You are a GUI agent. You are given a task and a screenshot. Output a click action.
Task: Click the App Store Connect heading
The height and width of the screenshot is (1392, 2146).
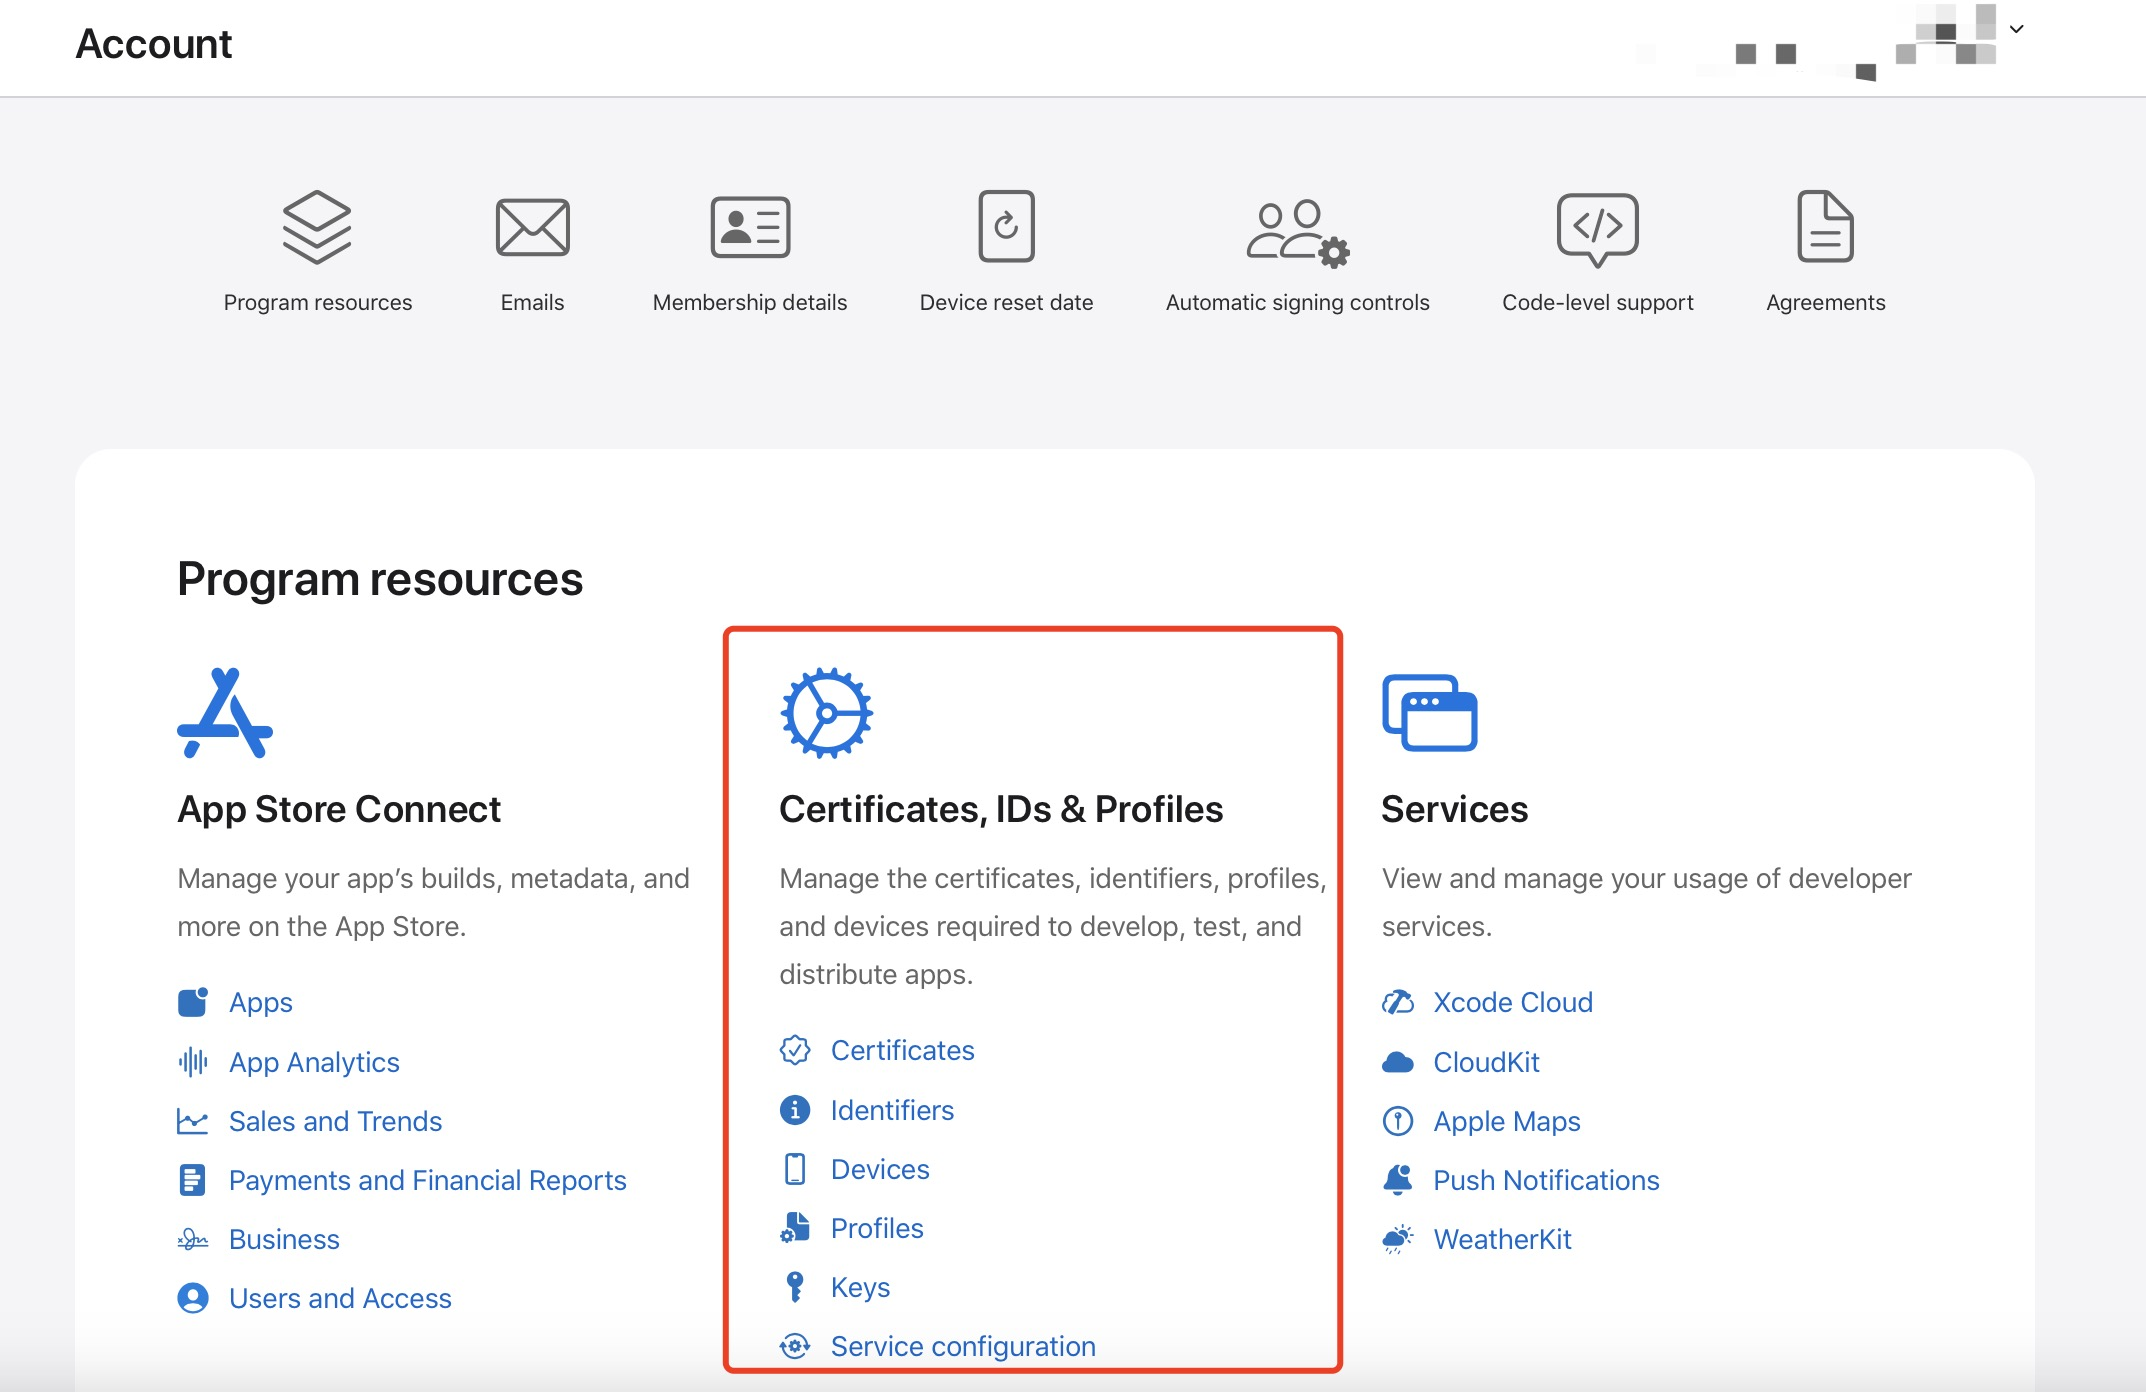(339, 809)
